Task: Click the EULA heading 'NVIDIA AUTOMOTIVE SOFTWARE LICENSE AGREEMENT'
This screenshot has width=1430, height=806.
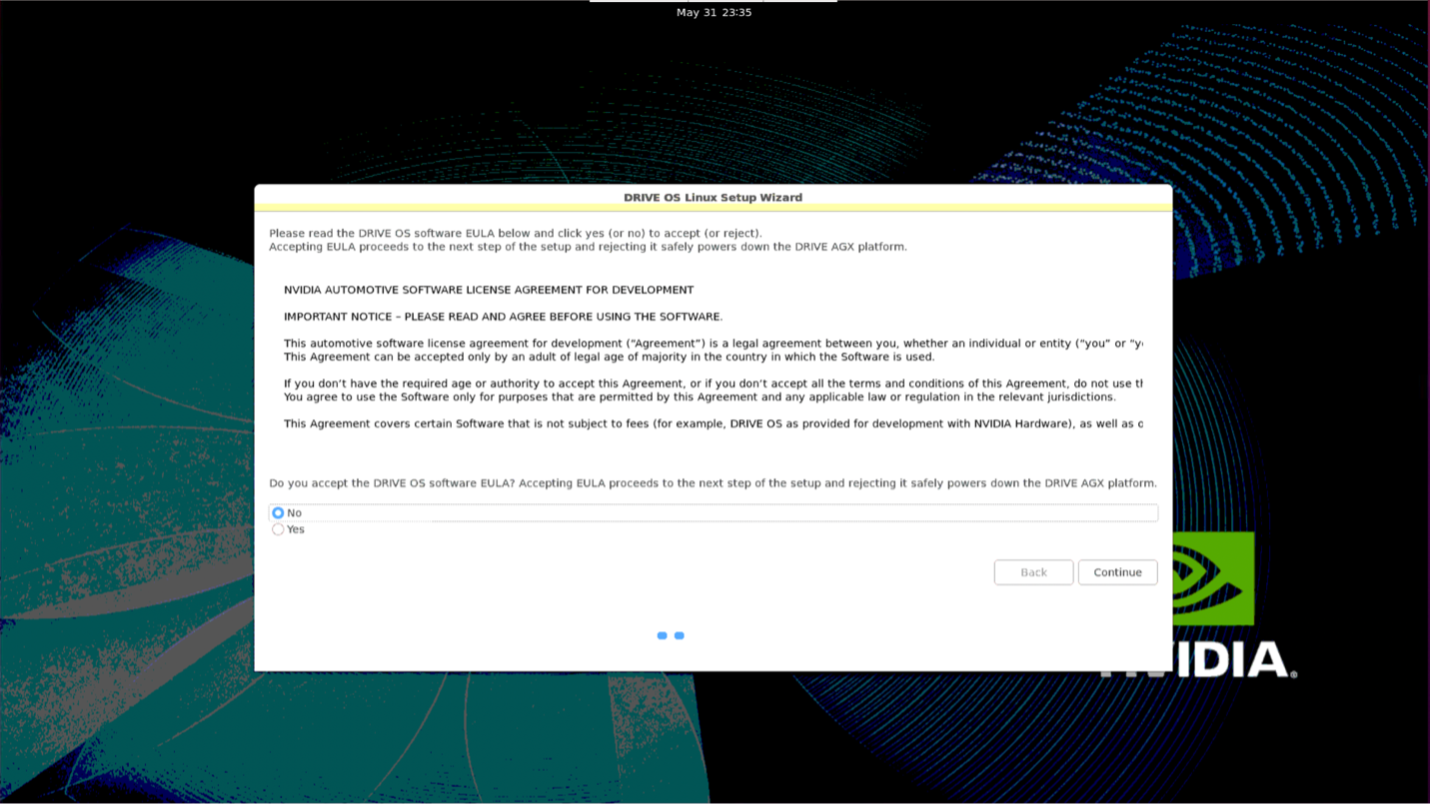Action: click(488, 290)
